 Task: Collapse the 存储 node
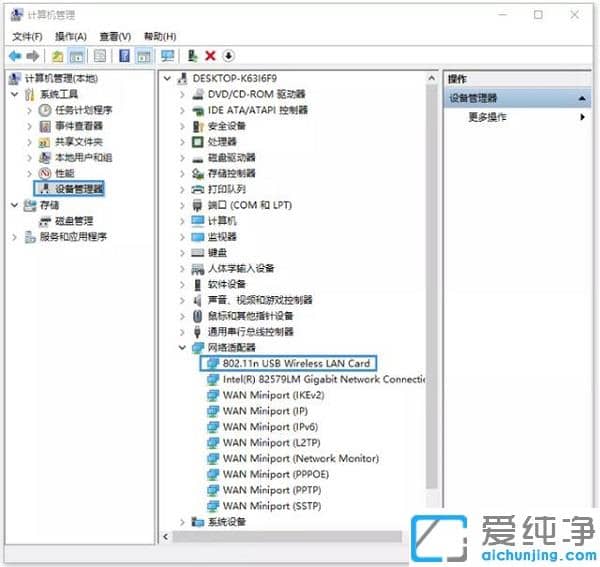tap(15, 205)
